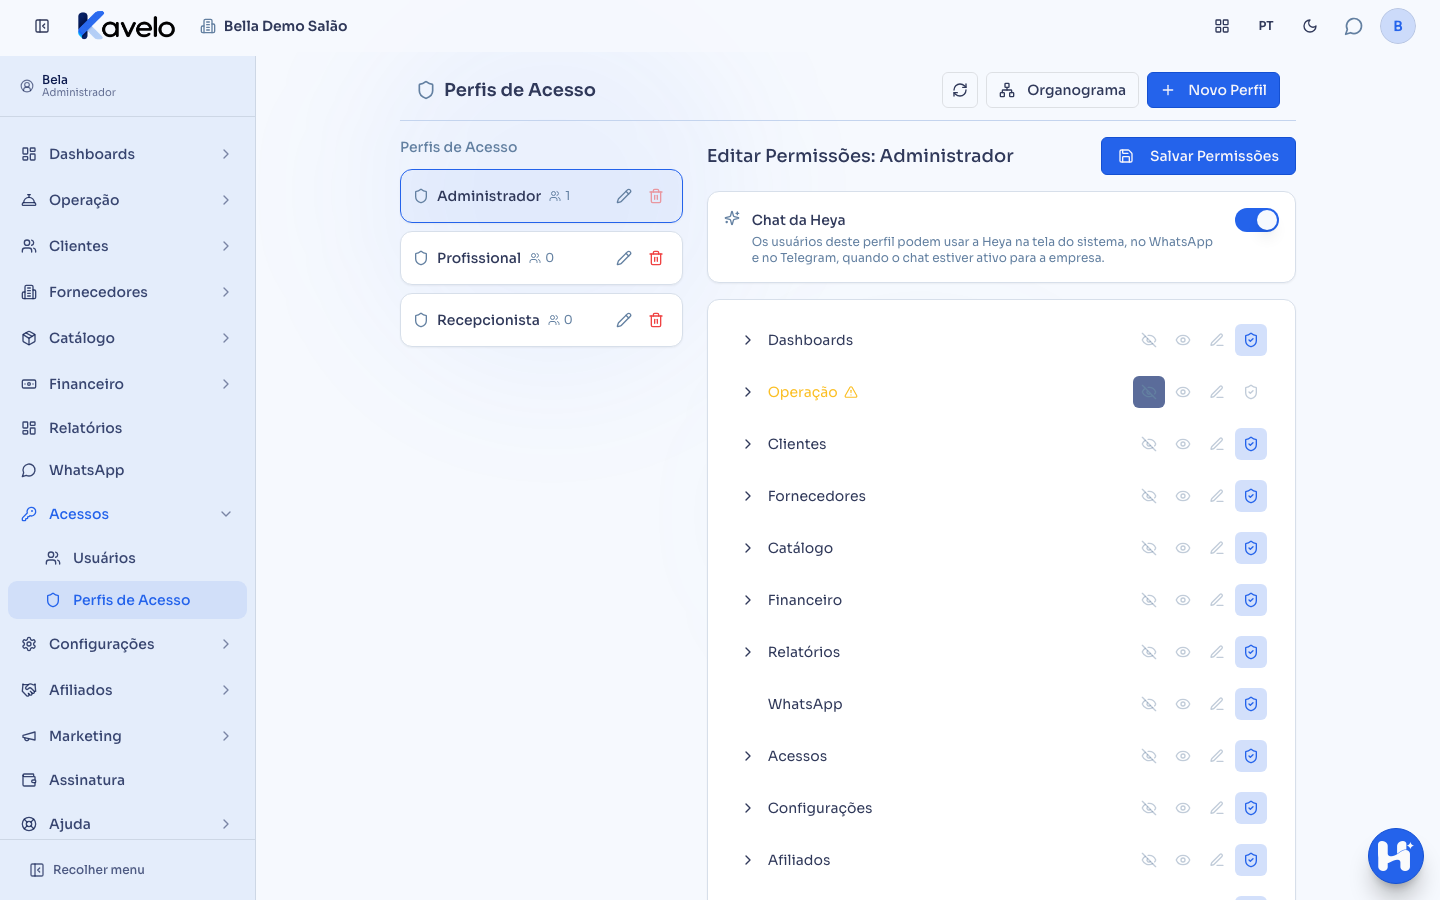Toggle the sidebar panel icon beside the Kavelo logo
Image resolution: width=1440 pixels, height=900 pixels.
[x=42, y=26]
